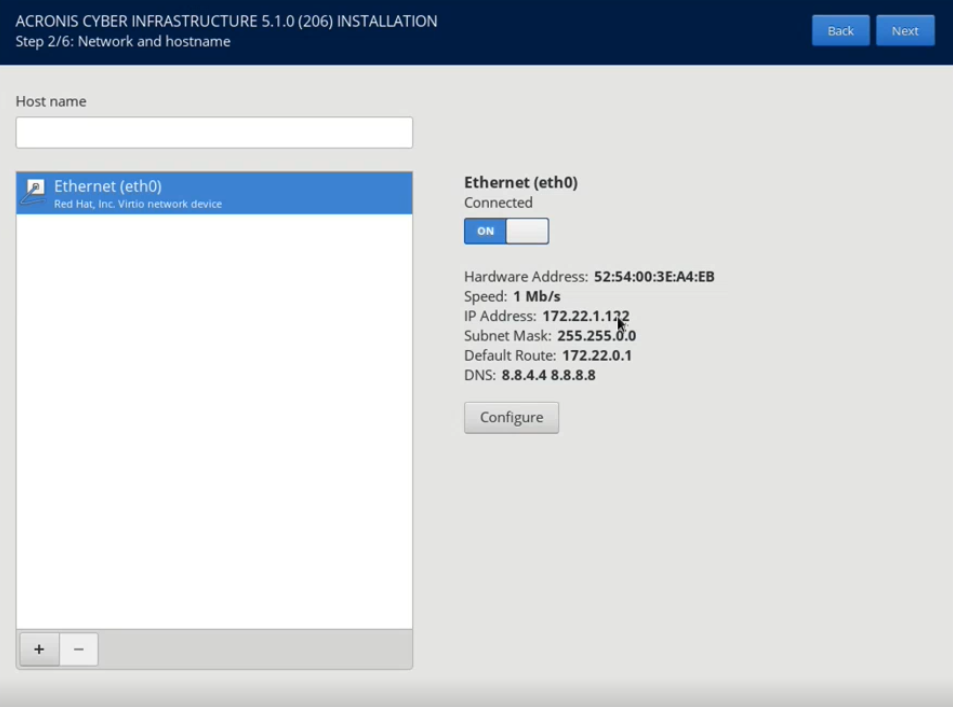Screen dimensions: 953x707
Task: Focus the Host name text field
Action: coord(214,133)
